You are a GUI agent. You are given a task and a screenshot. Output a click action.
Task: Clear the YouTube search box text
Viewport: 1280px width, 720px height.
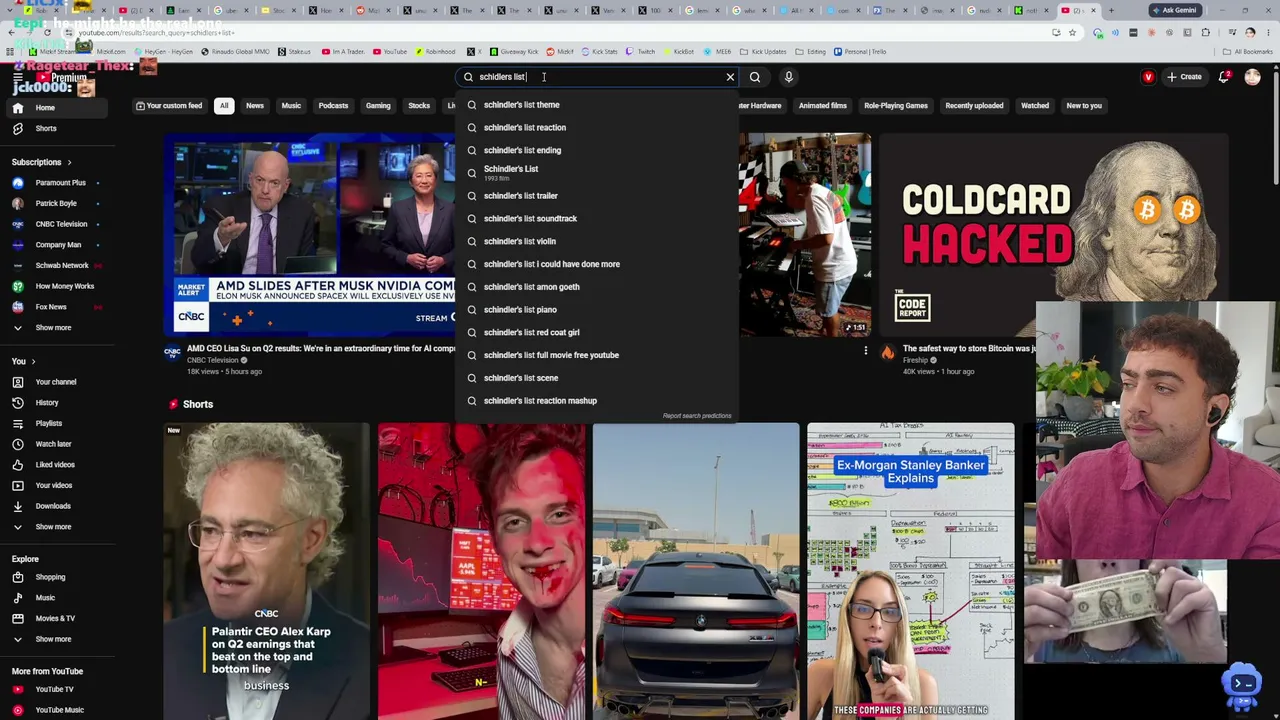[730, 77]
